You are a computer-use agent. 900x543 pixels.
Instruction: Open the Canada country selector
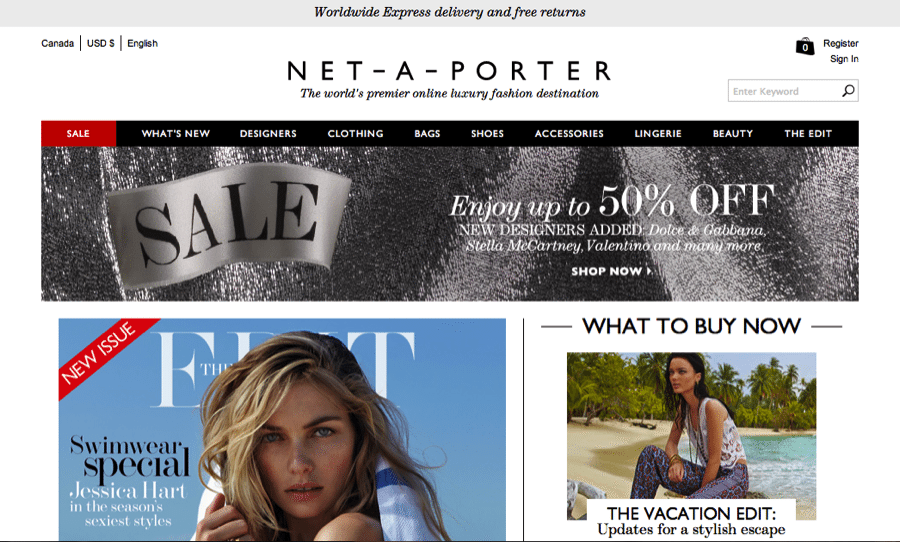57,43
